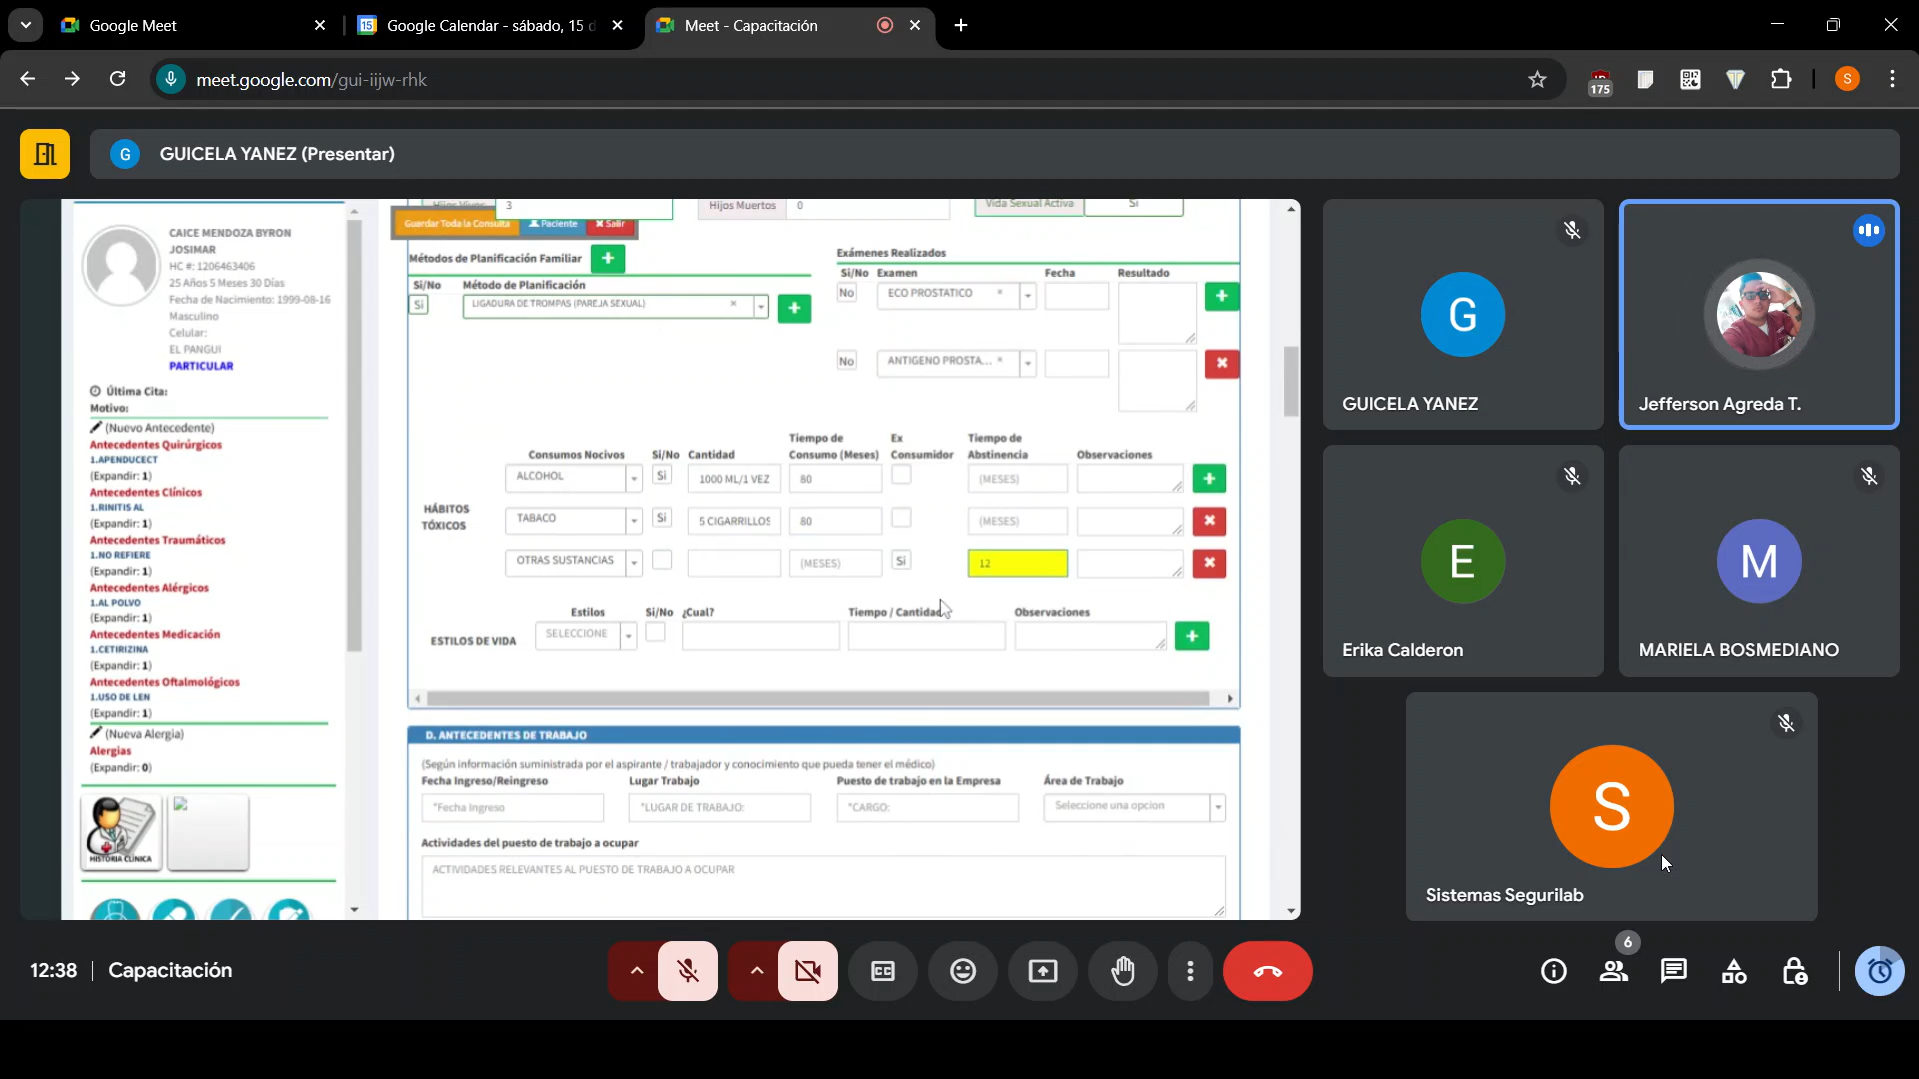
Task: Turn on camera in Meet controls
Action: [808, 971]
